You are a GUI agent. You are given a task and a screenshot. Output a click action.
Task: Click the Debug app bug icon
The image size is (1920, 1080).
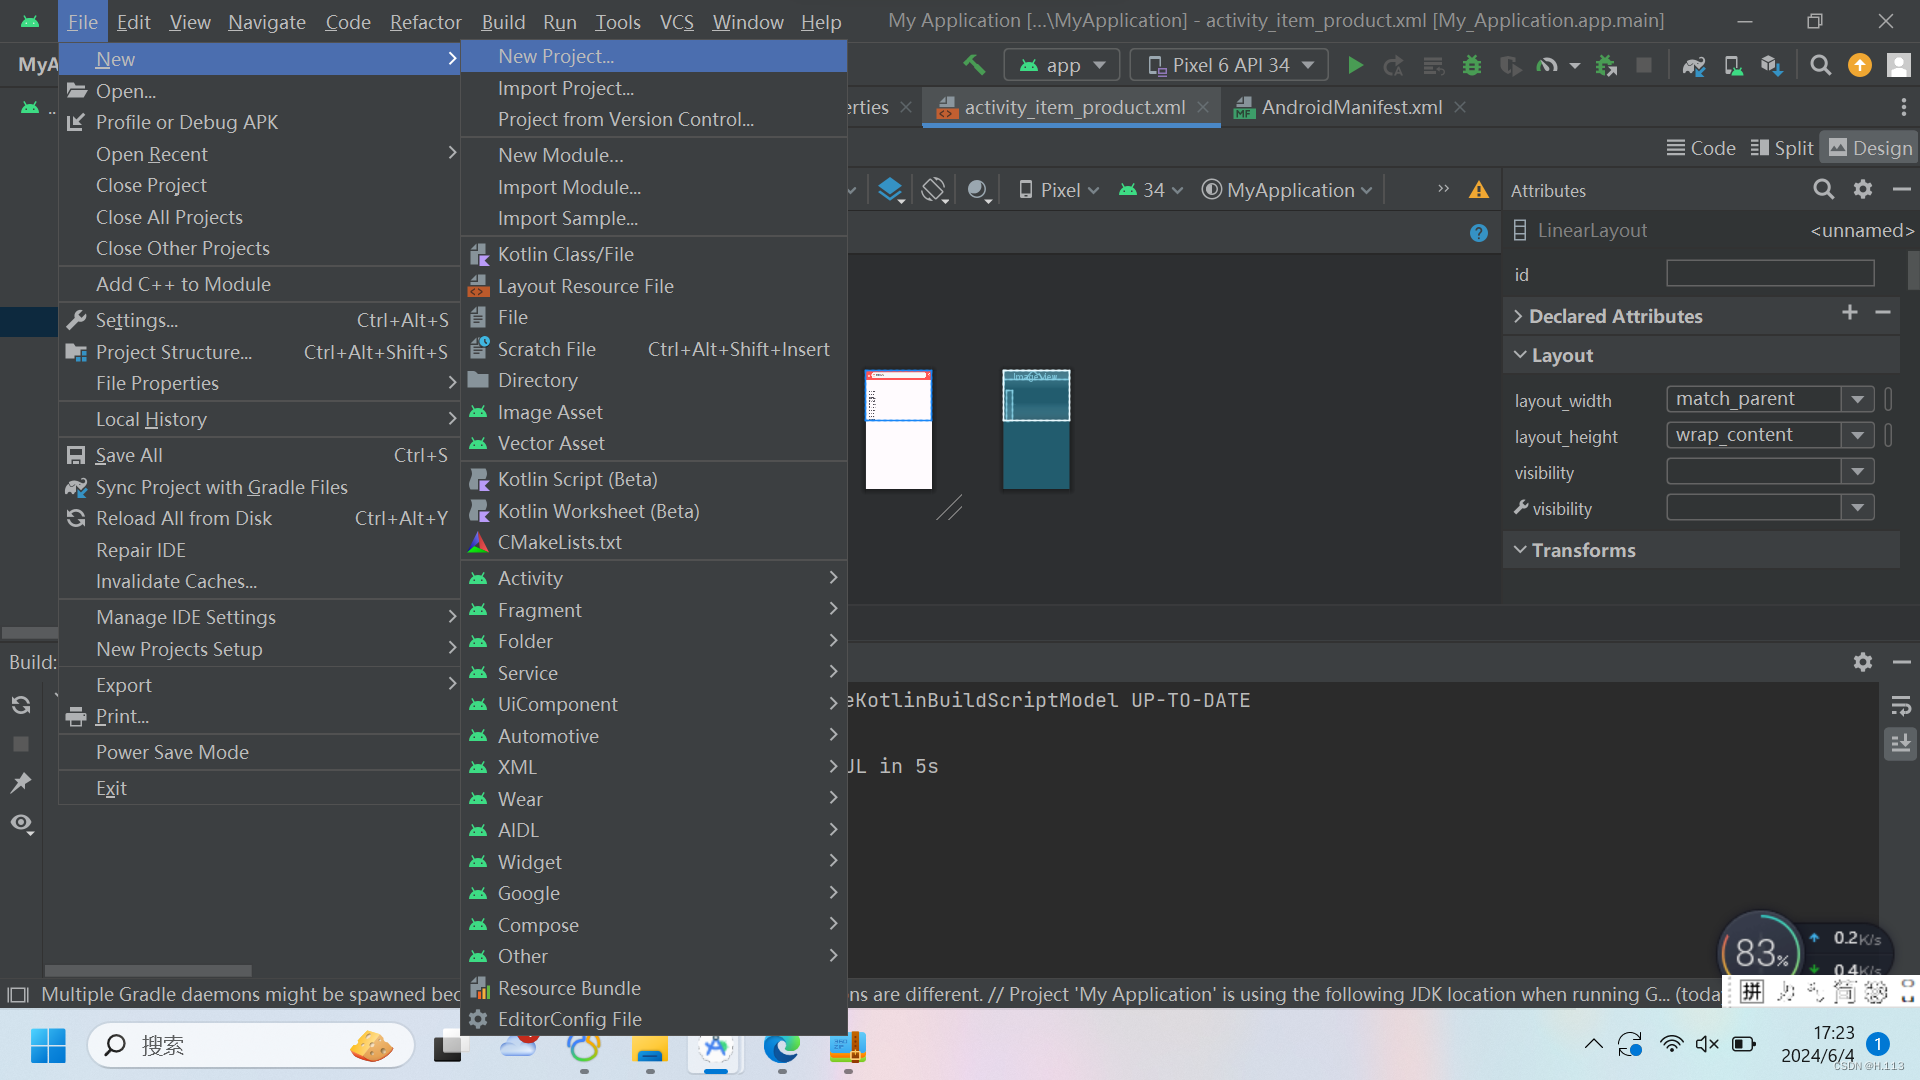click(1471, 66)
